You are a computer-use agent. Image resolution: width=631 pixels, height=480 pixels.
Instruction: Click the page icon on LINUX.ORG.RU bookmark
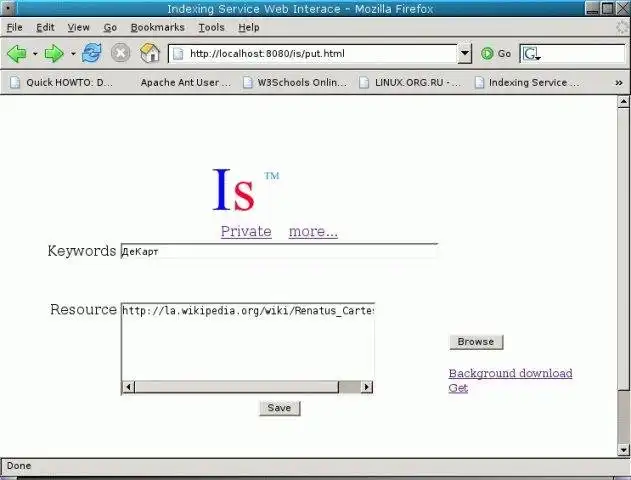pyautogui.click(x=364, y=82)
